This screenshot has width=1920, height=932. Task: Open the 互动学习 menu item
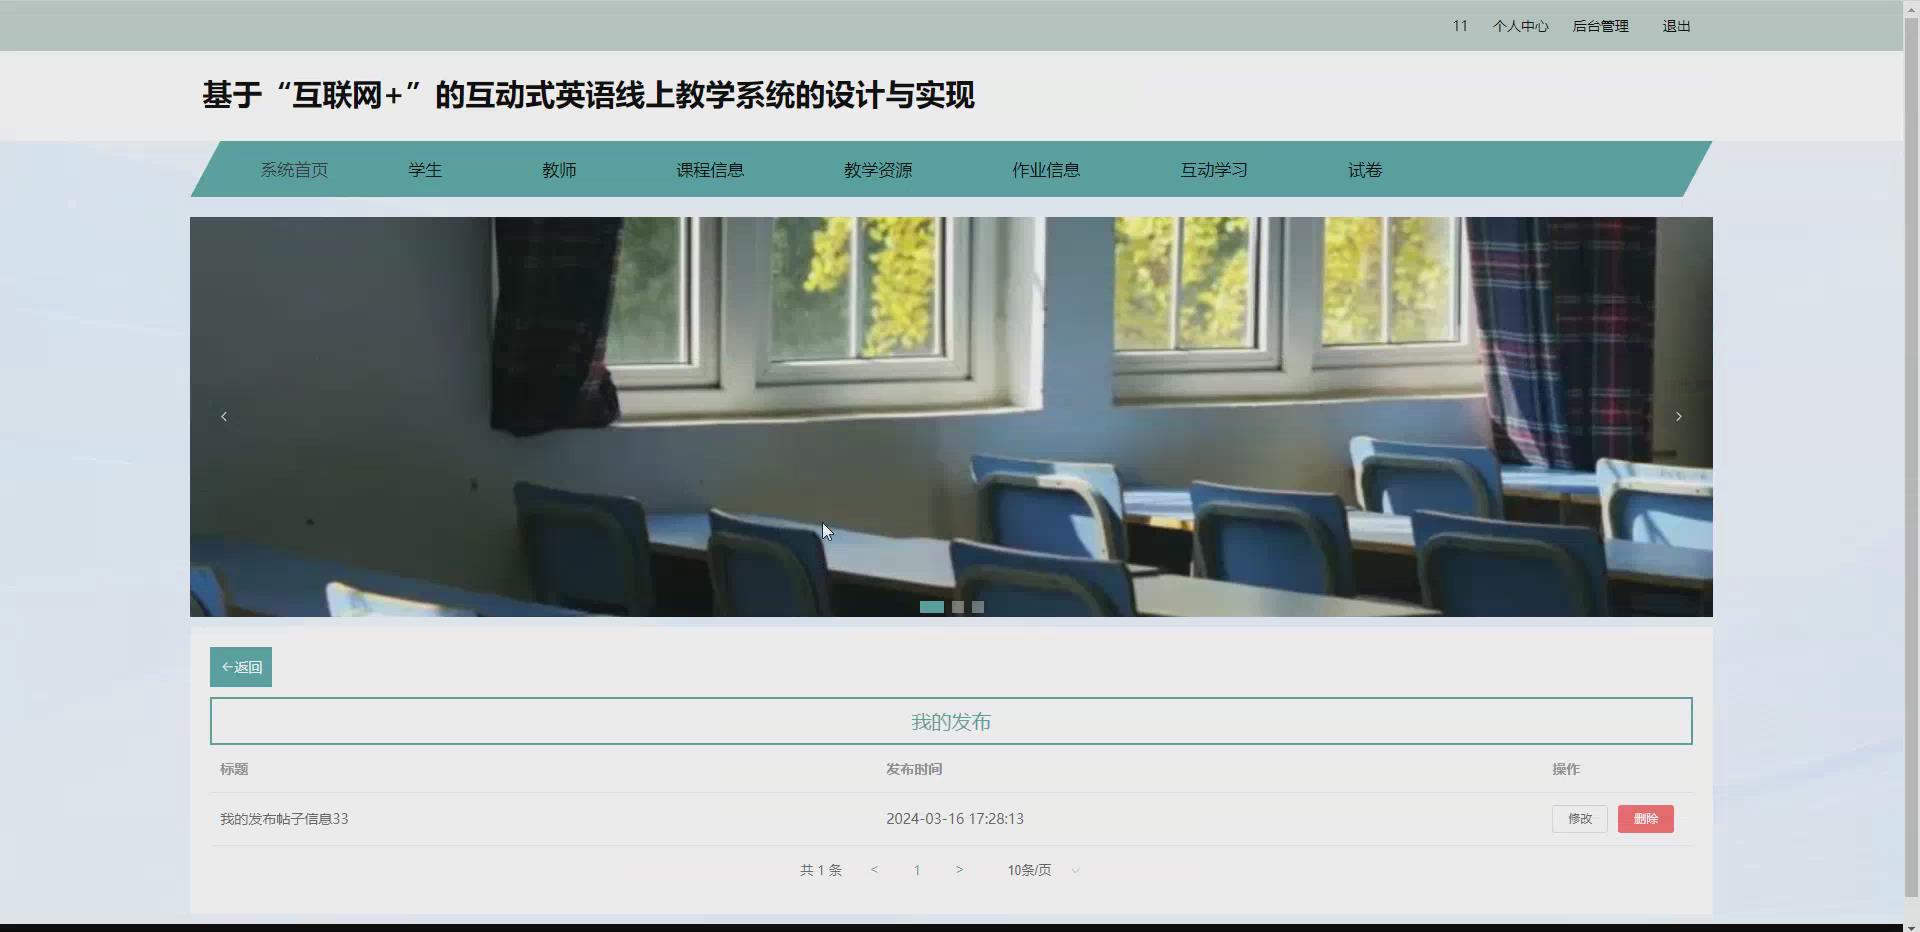click(x=1213, y=169)
